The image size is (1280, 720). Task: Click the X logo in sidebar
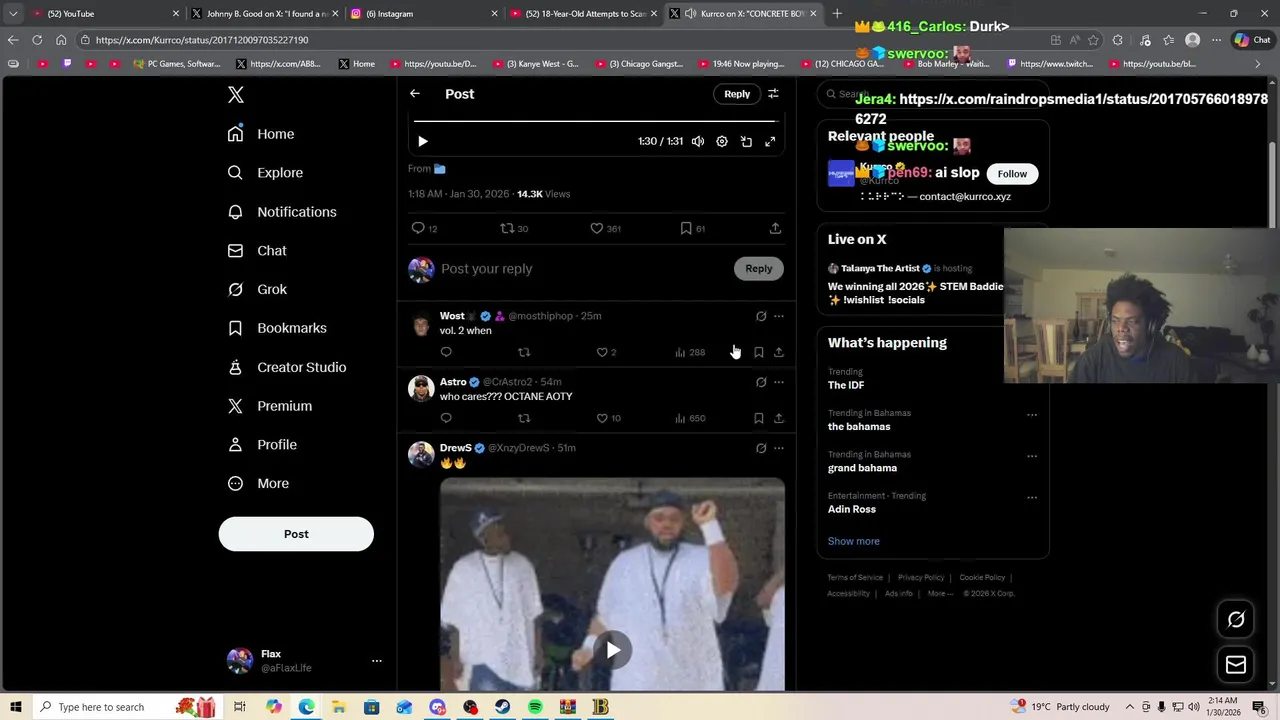[x=235, y=95]
